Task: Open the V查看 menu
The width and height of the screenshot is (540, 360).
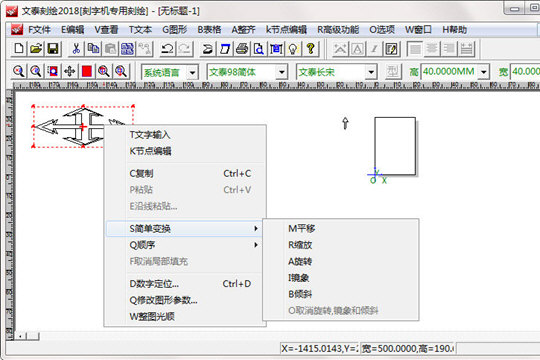Action: pyautogui.click(x=106, y=30)
